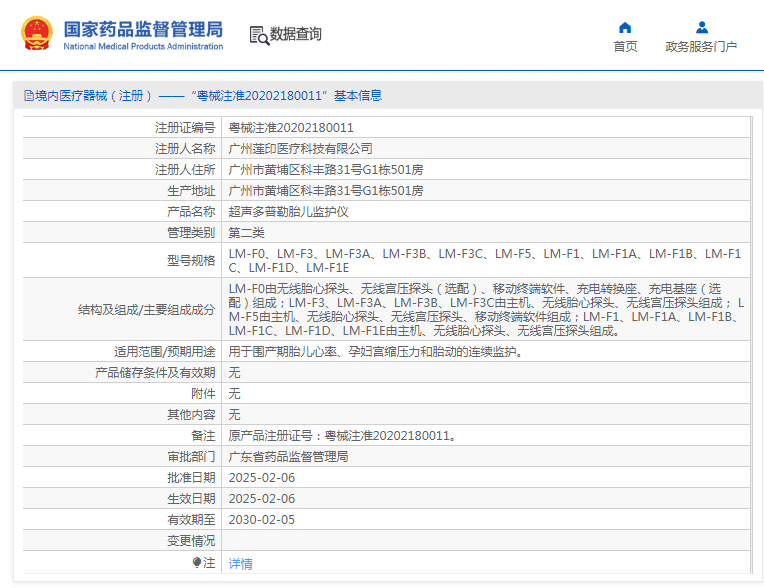The image size is (764, 588).
Task: Click the bulb icon beside 注
Action: (x=197, y=563)
